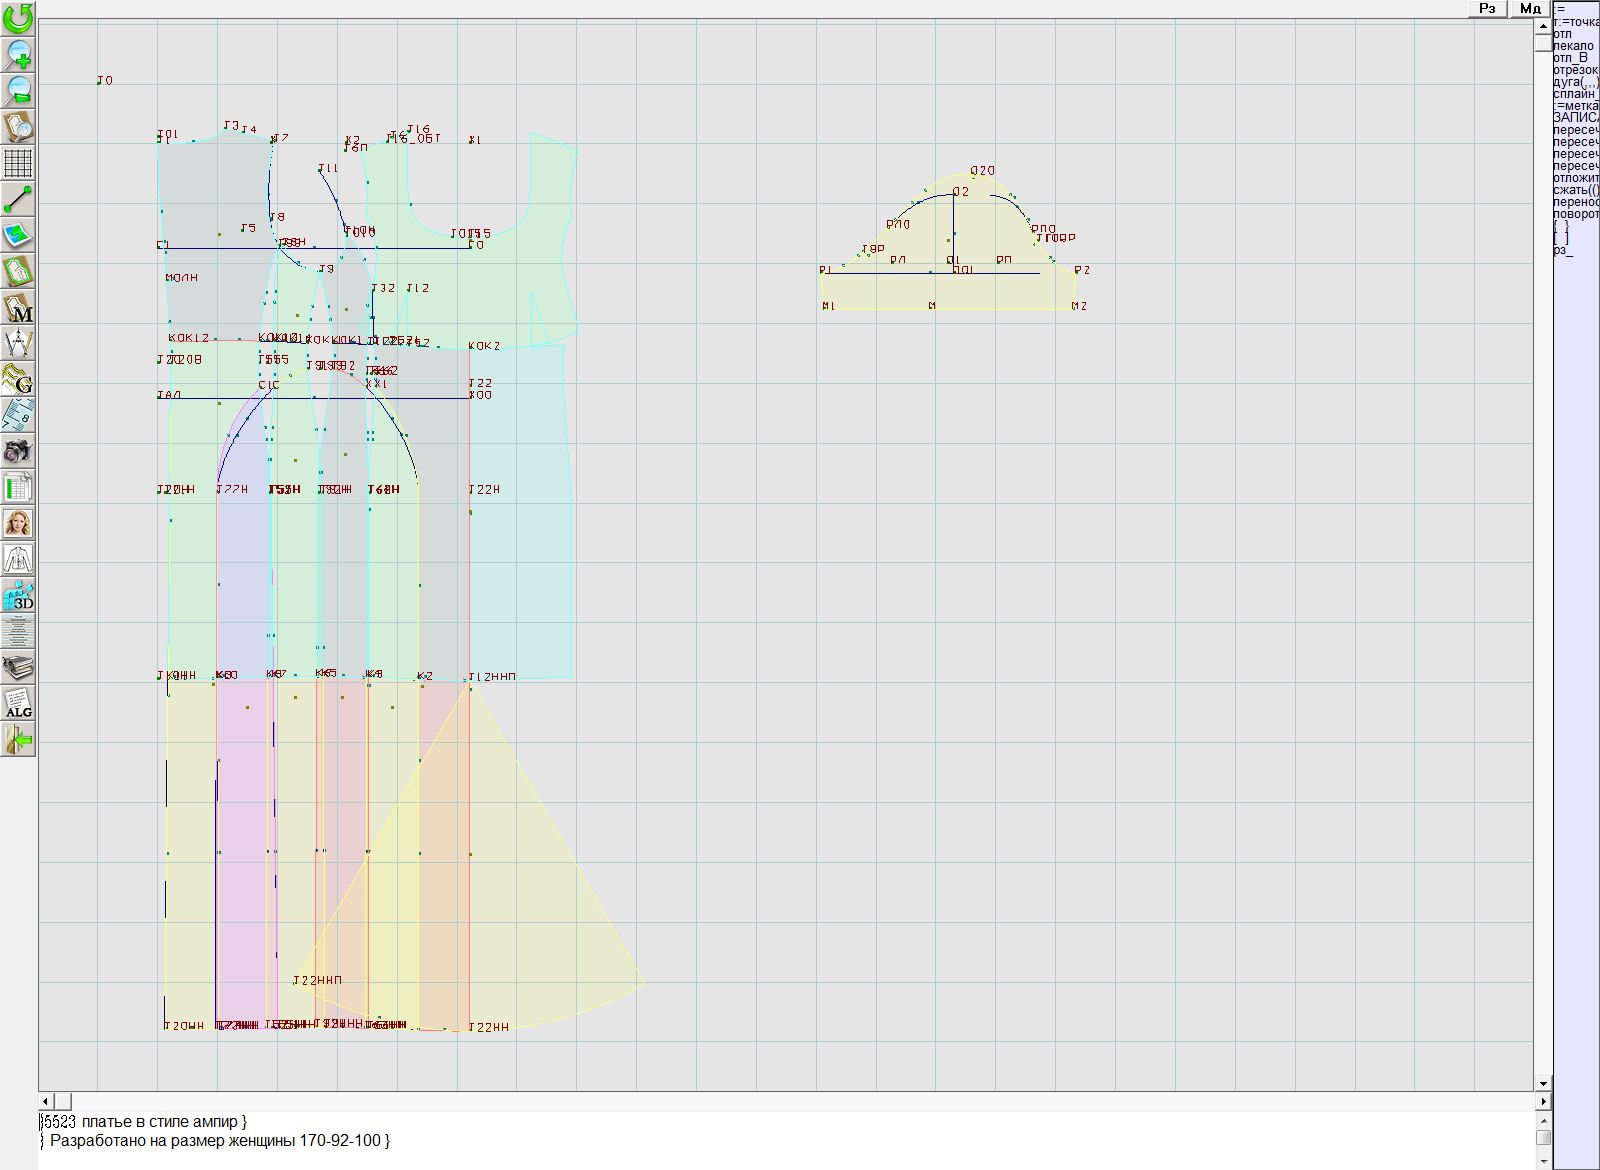1600x1170 pixels.
Task: Click the horizontal scrollbar left arrow
Action: pyautogui.click(x=46, y=1101)
